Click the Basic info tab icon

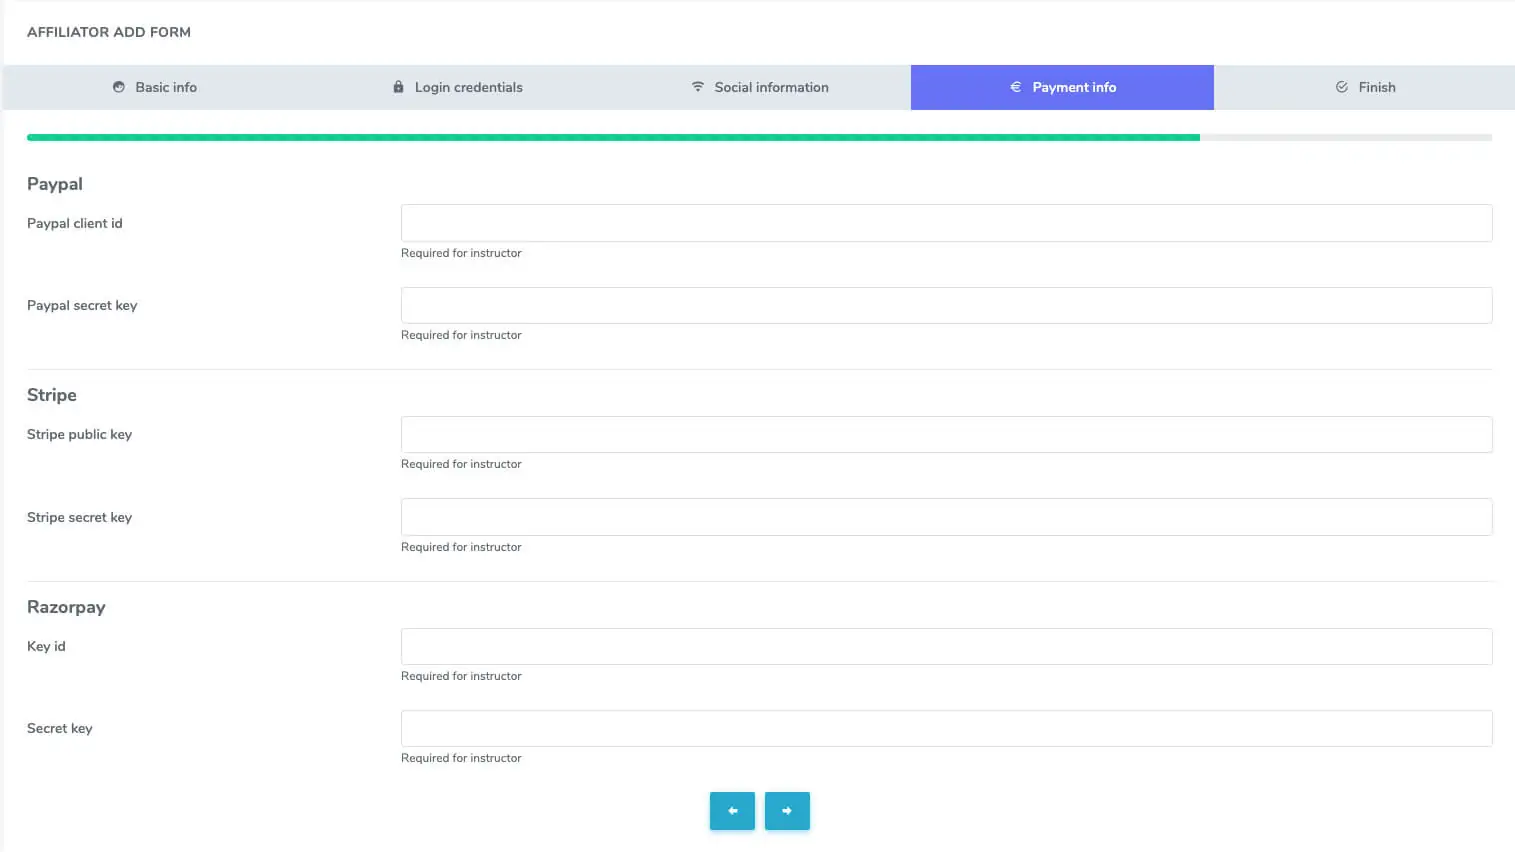pyautogui.click(x=119, y=87)
